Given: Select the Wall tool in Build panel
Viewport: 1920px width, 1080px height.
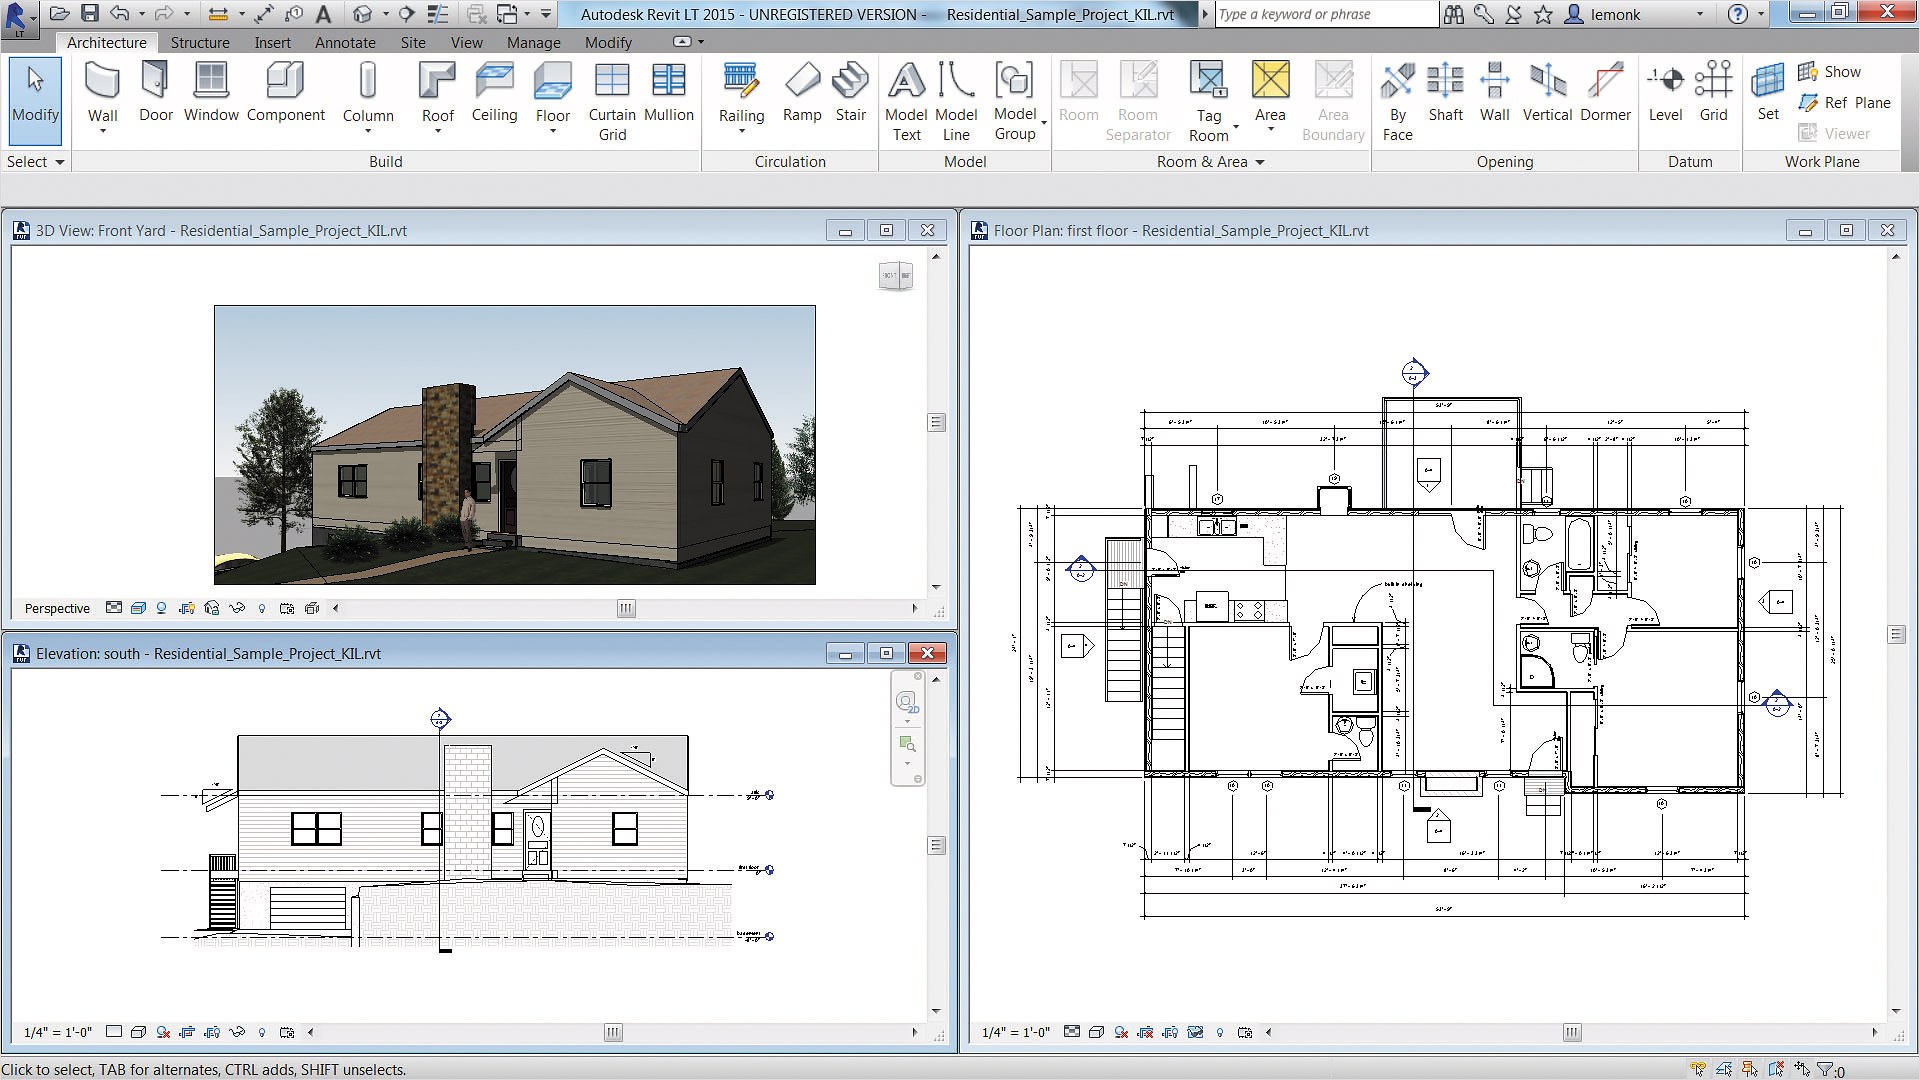Looking at the screenshot, I should 102,92.
